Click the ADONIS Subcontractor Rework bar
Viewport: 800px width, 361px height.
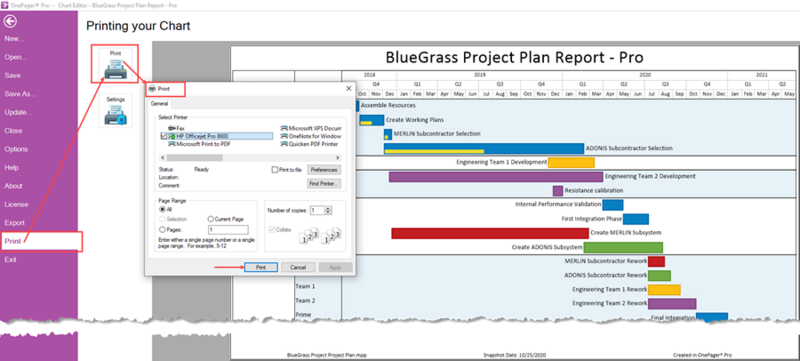coord(659,275)
